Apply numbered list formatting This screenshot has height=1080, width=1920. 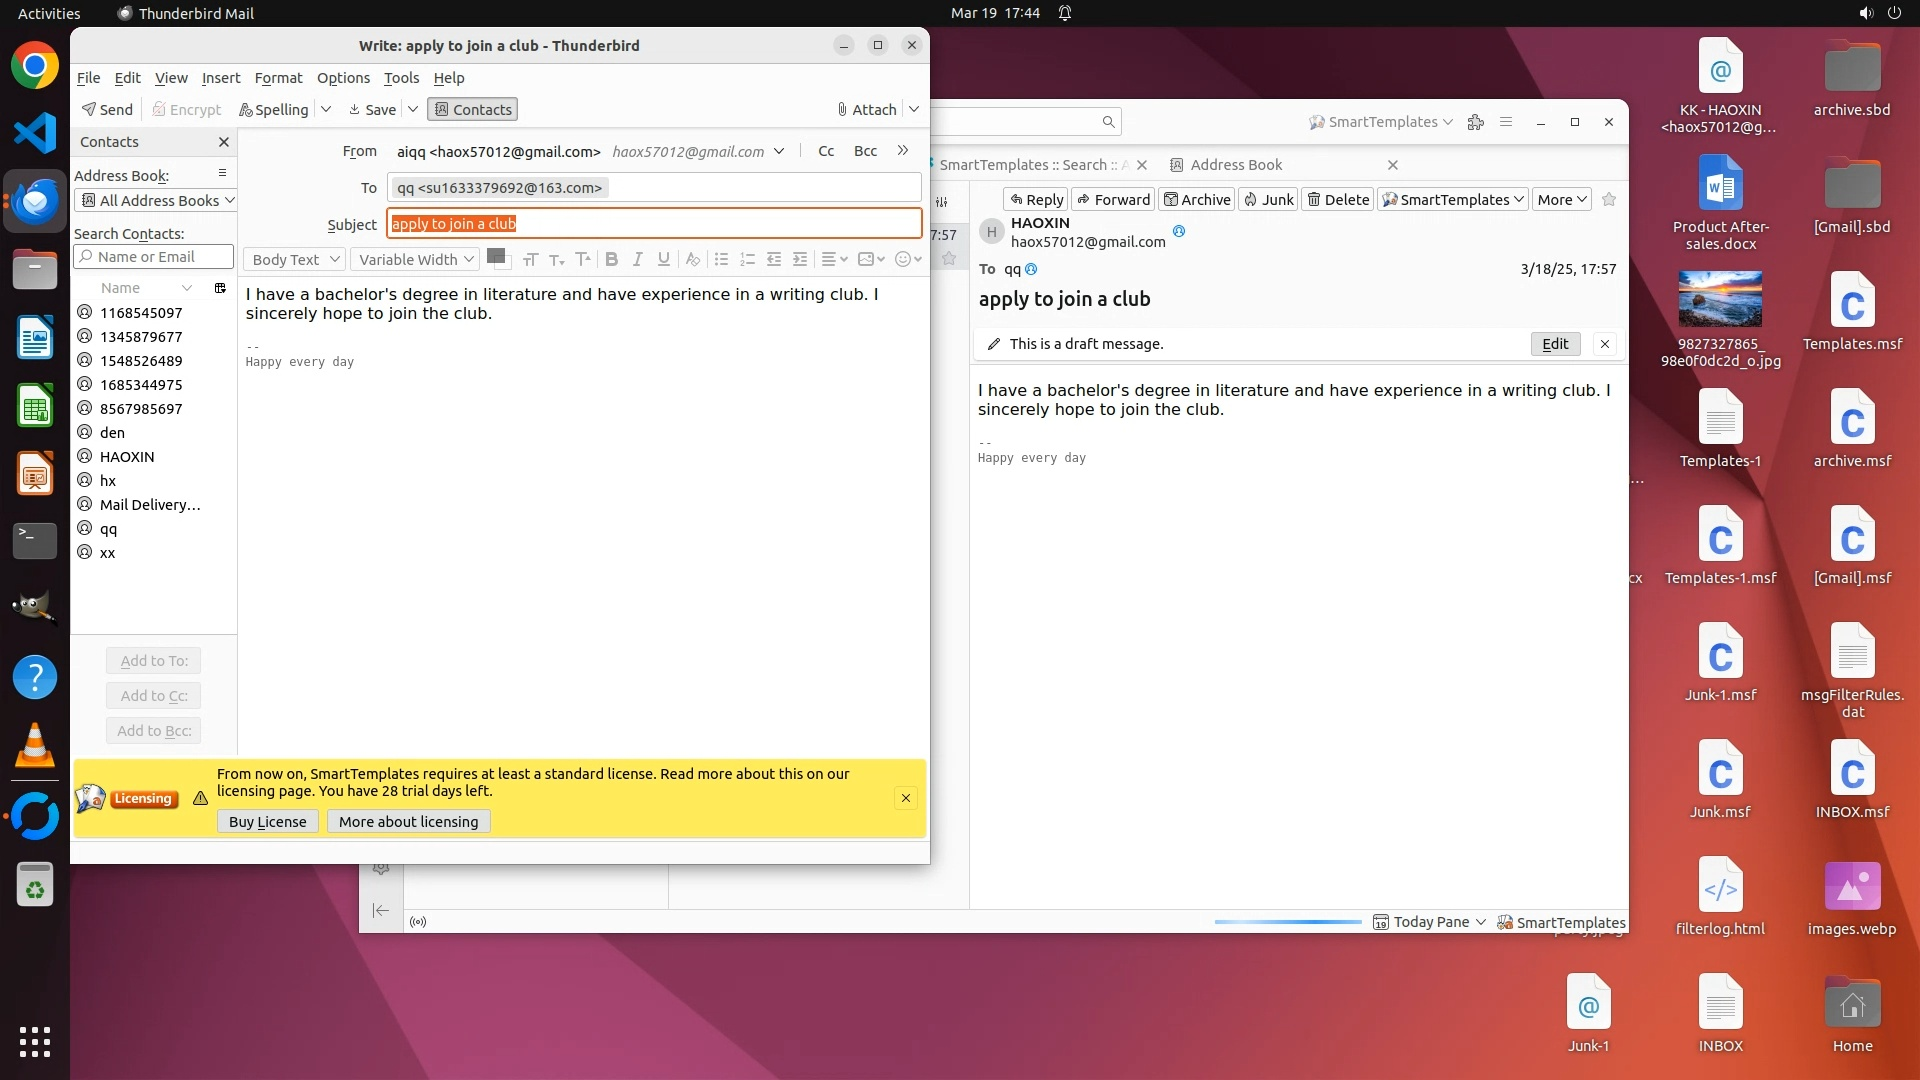tap(747, 259)
